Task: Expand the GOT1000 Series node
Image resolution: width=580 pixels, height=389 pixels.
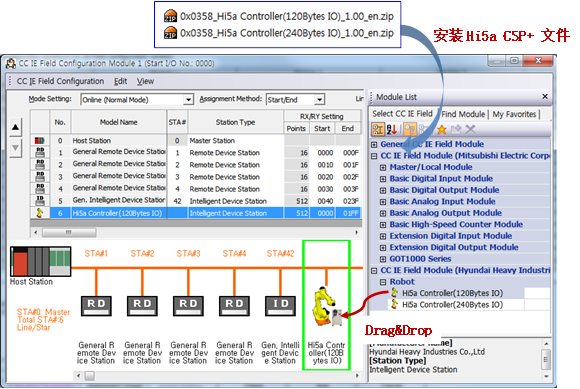Action: (x=383, y=259)
